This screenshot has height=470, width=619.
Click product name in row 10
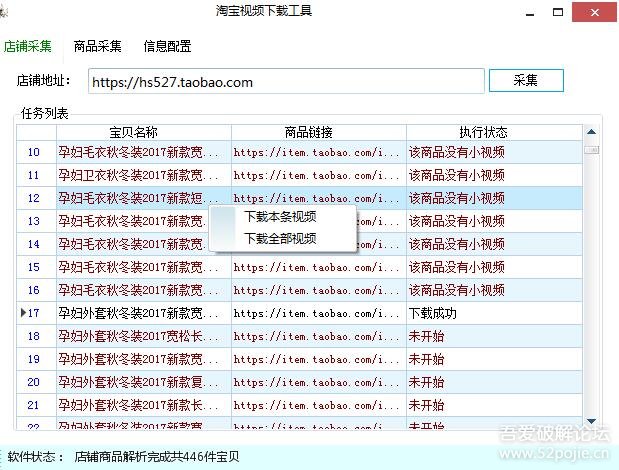(x=144, y=152)
